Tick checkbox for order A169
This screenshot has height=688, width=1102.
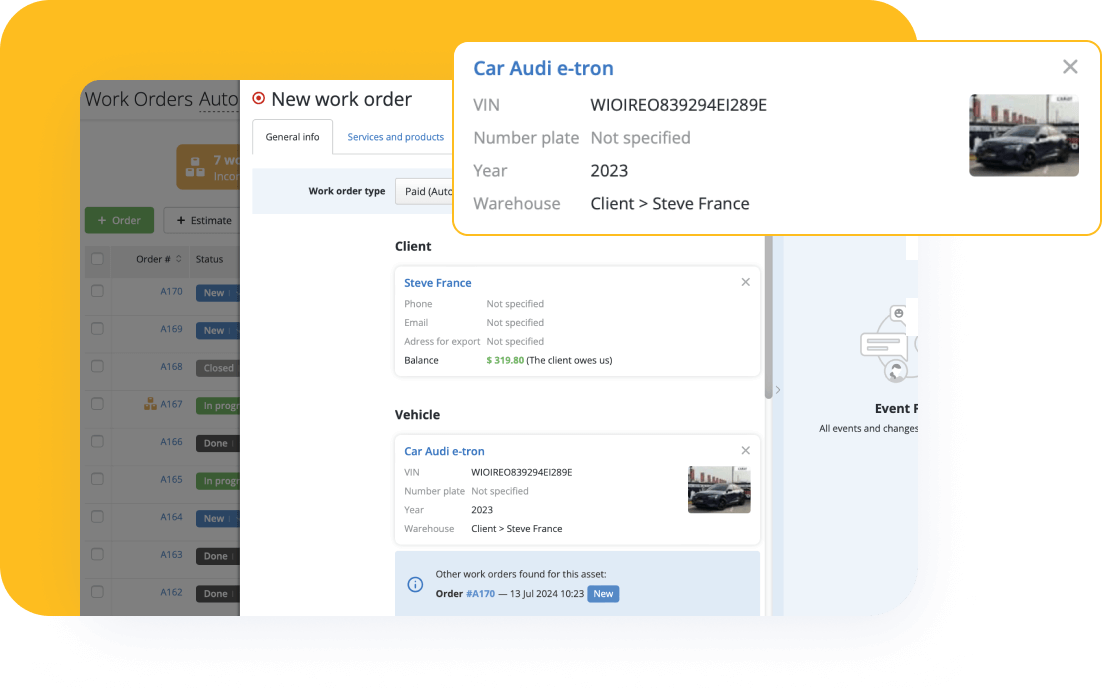click(x=97, y=329)
